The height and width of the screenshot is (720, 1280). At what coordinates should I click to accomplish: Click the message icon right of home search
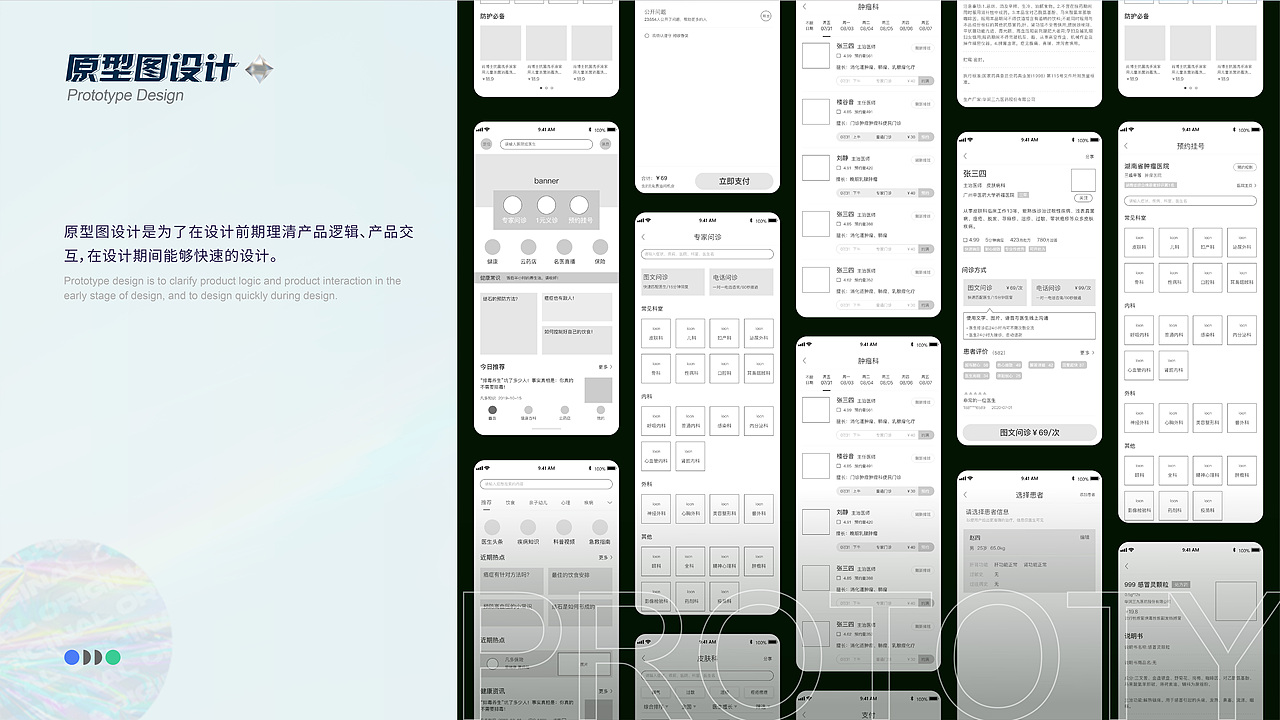coord(605,144)
